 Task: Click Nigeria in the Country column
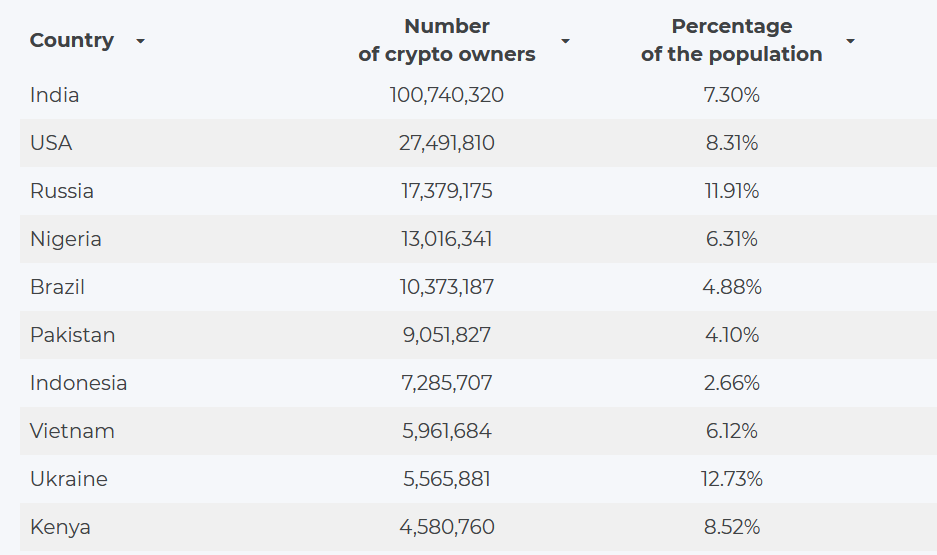[66, 239]
